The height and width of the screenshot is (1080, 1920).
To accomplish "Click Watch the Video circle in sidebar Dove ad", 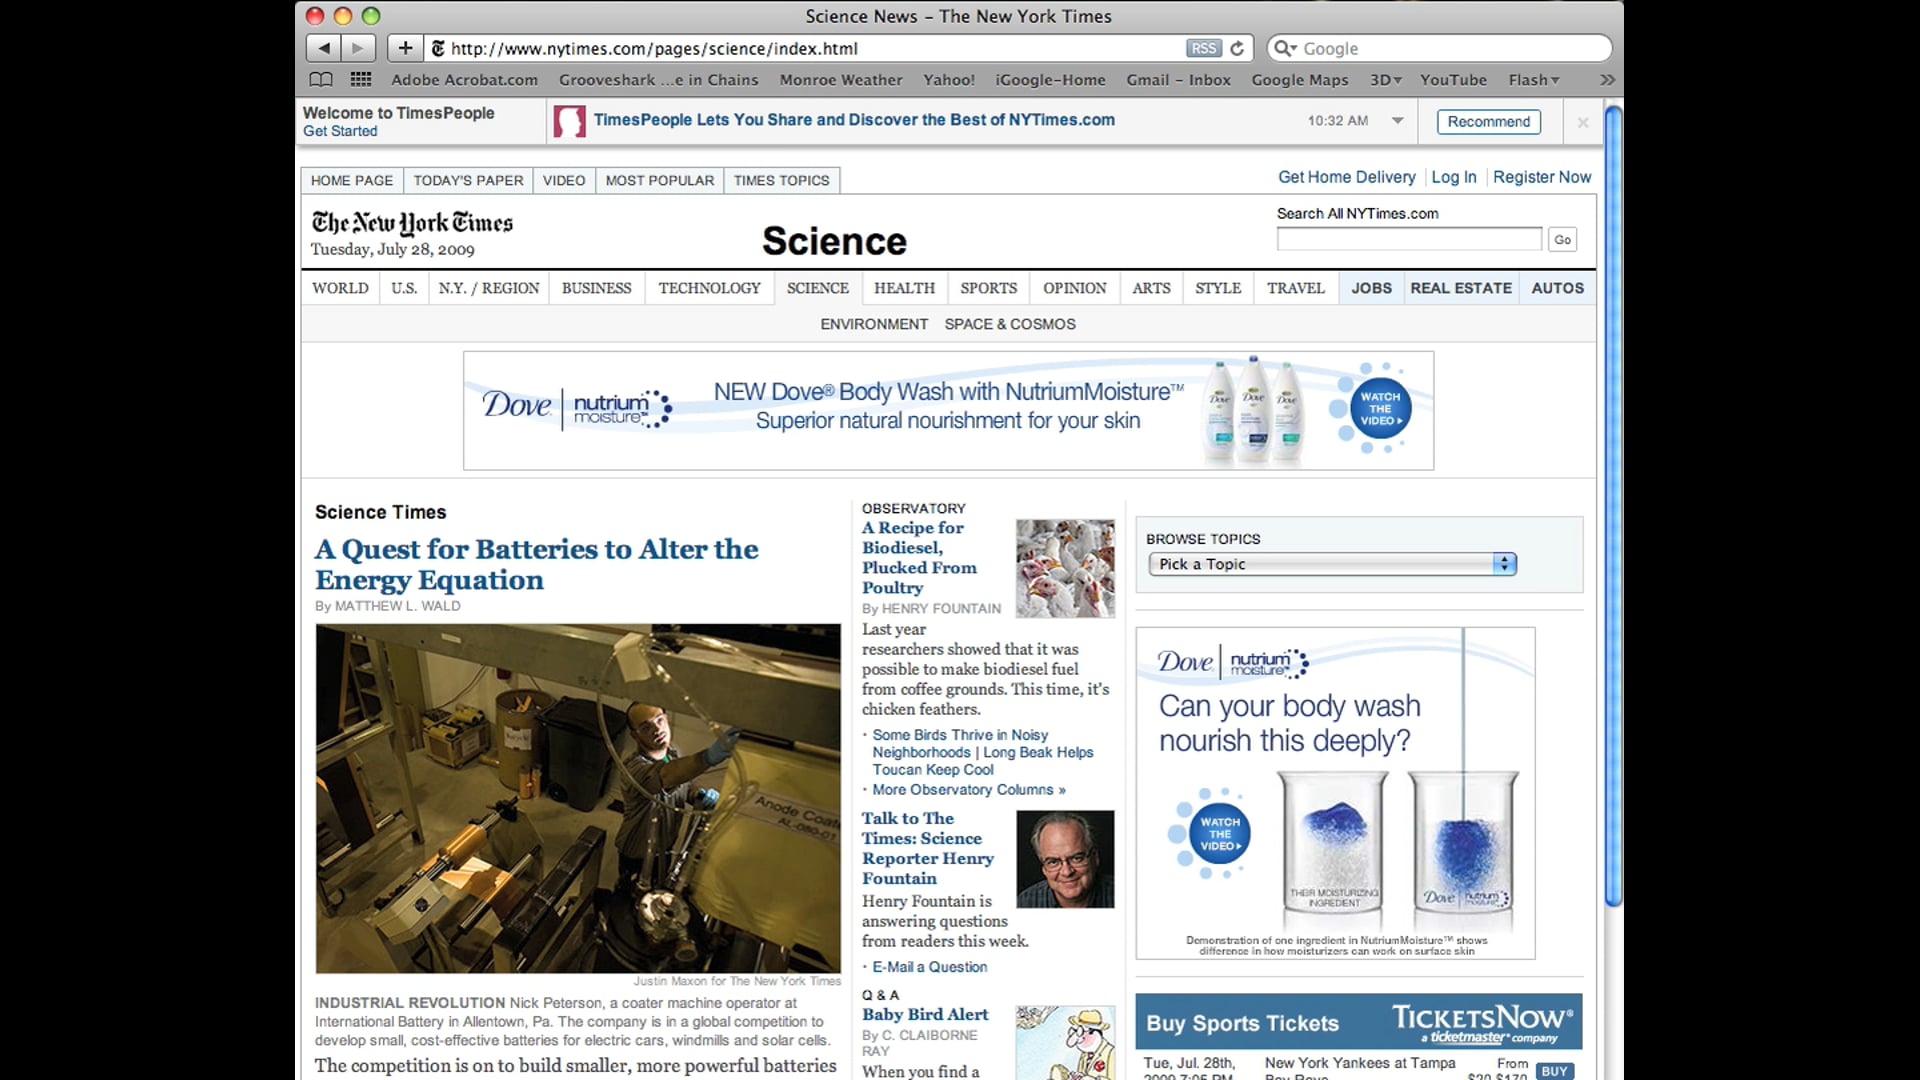I will [x=1220, y=834].
